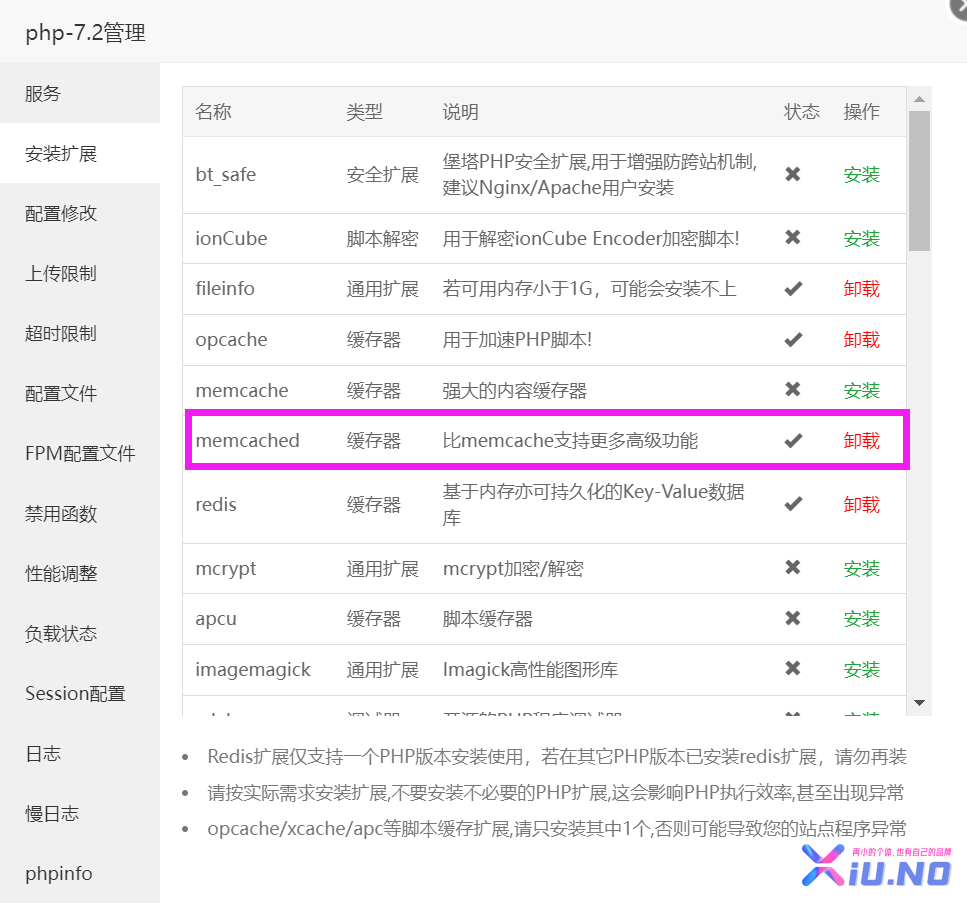The height and width of the screenshot is (903, 967).
Task: Click the memcached extension name
Action: click(247, 440)
